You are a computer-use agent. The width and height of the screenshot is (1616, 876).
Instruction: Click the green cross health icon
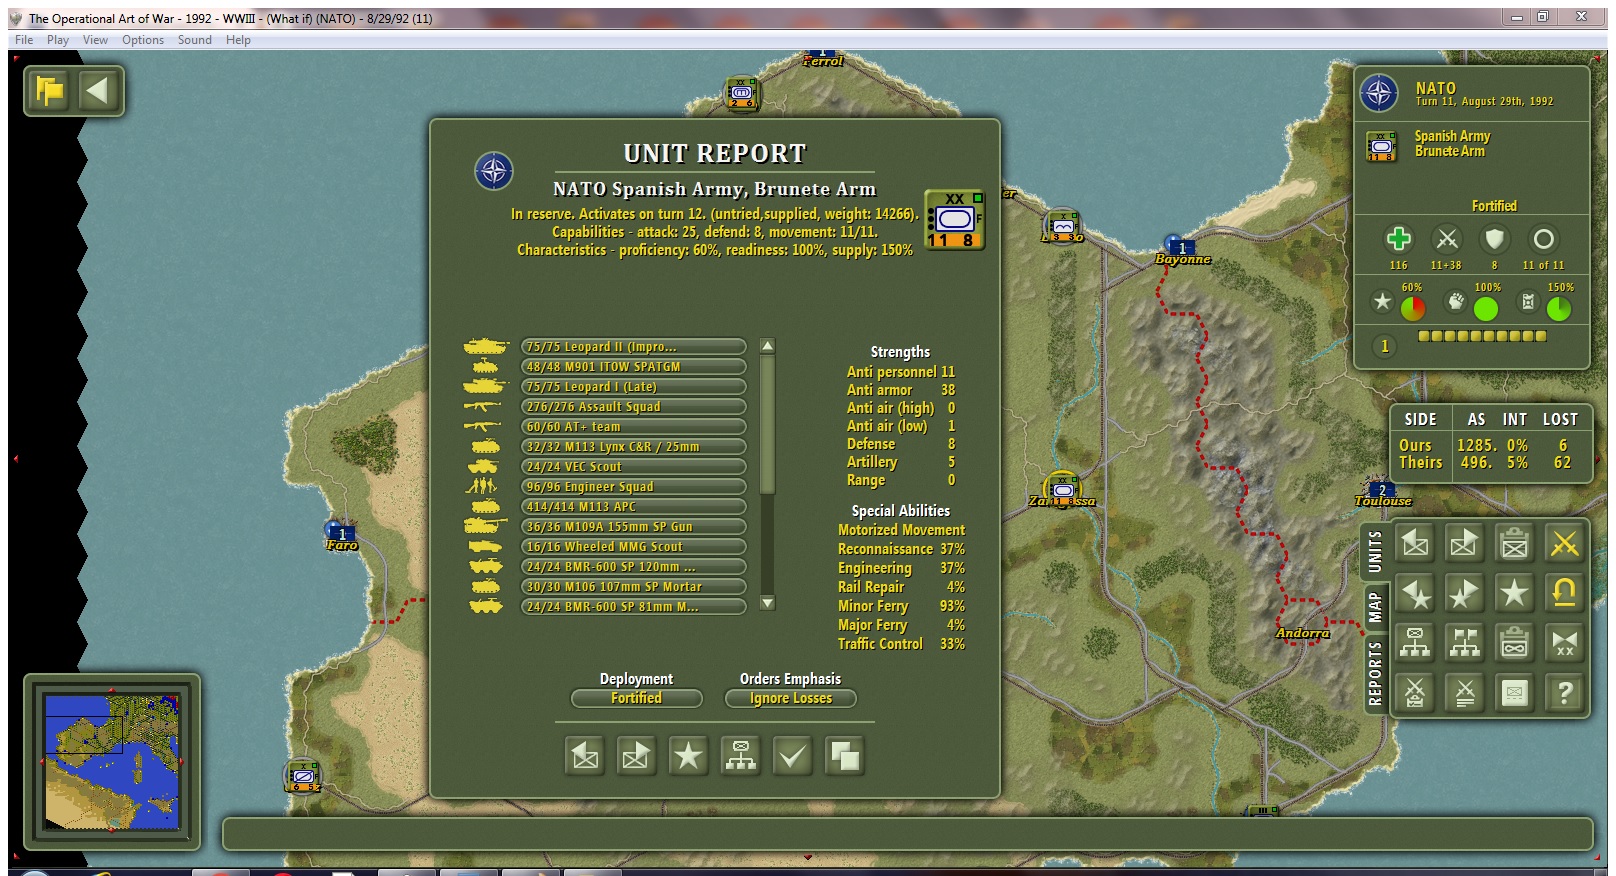point(1398,239)
